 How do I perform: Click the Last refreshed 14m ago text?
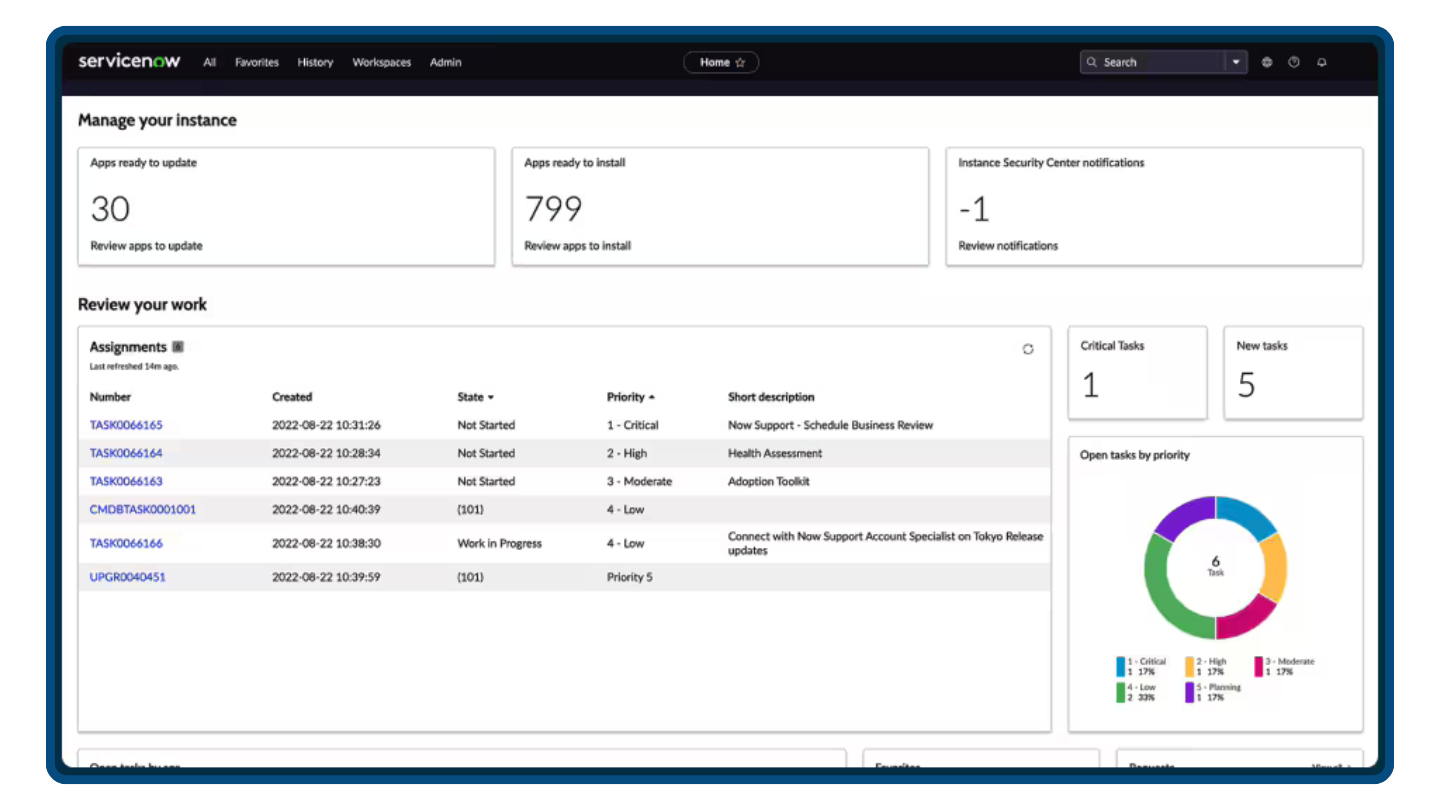tap(134, 367)
